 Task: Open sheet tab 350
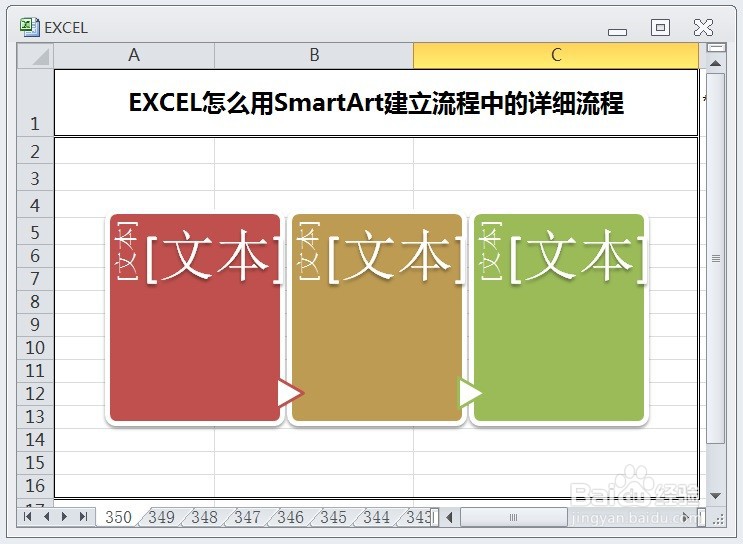pos(118,517)
